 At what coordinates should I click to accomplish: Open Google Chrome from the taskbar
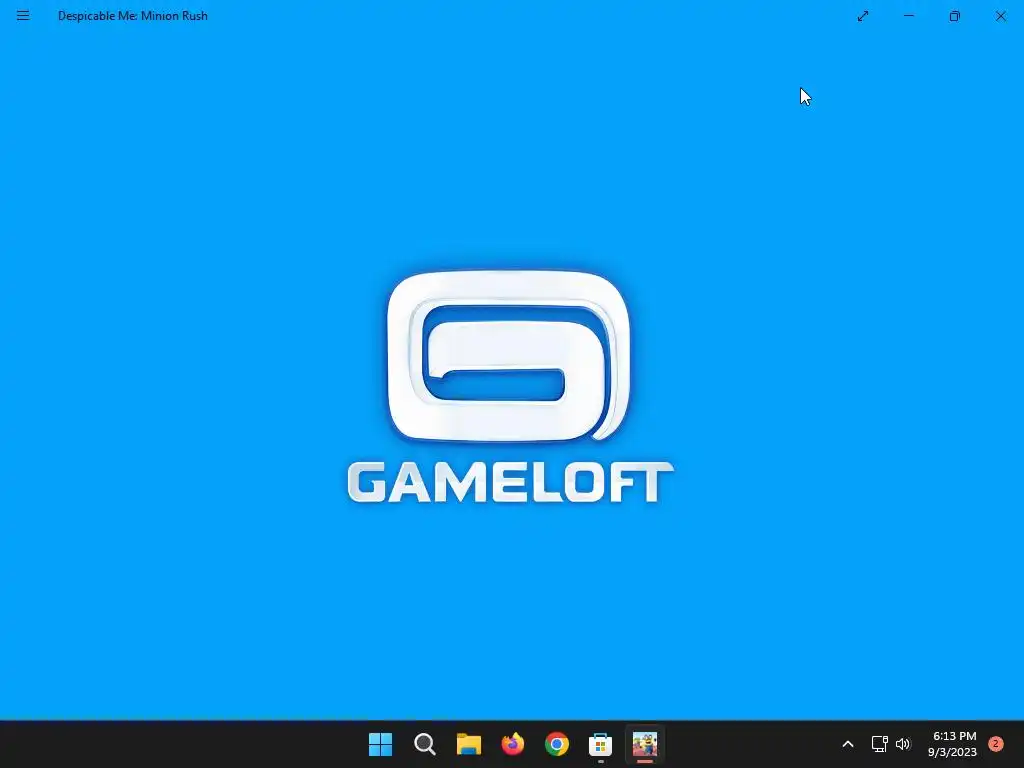click(x=556, y=744)
